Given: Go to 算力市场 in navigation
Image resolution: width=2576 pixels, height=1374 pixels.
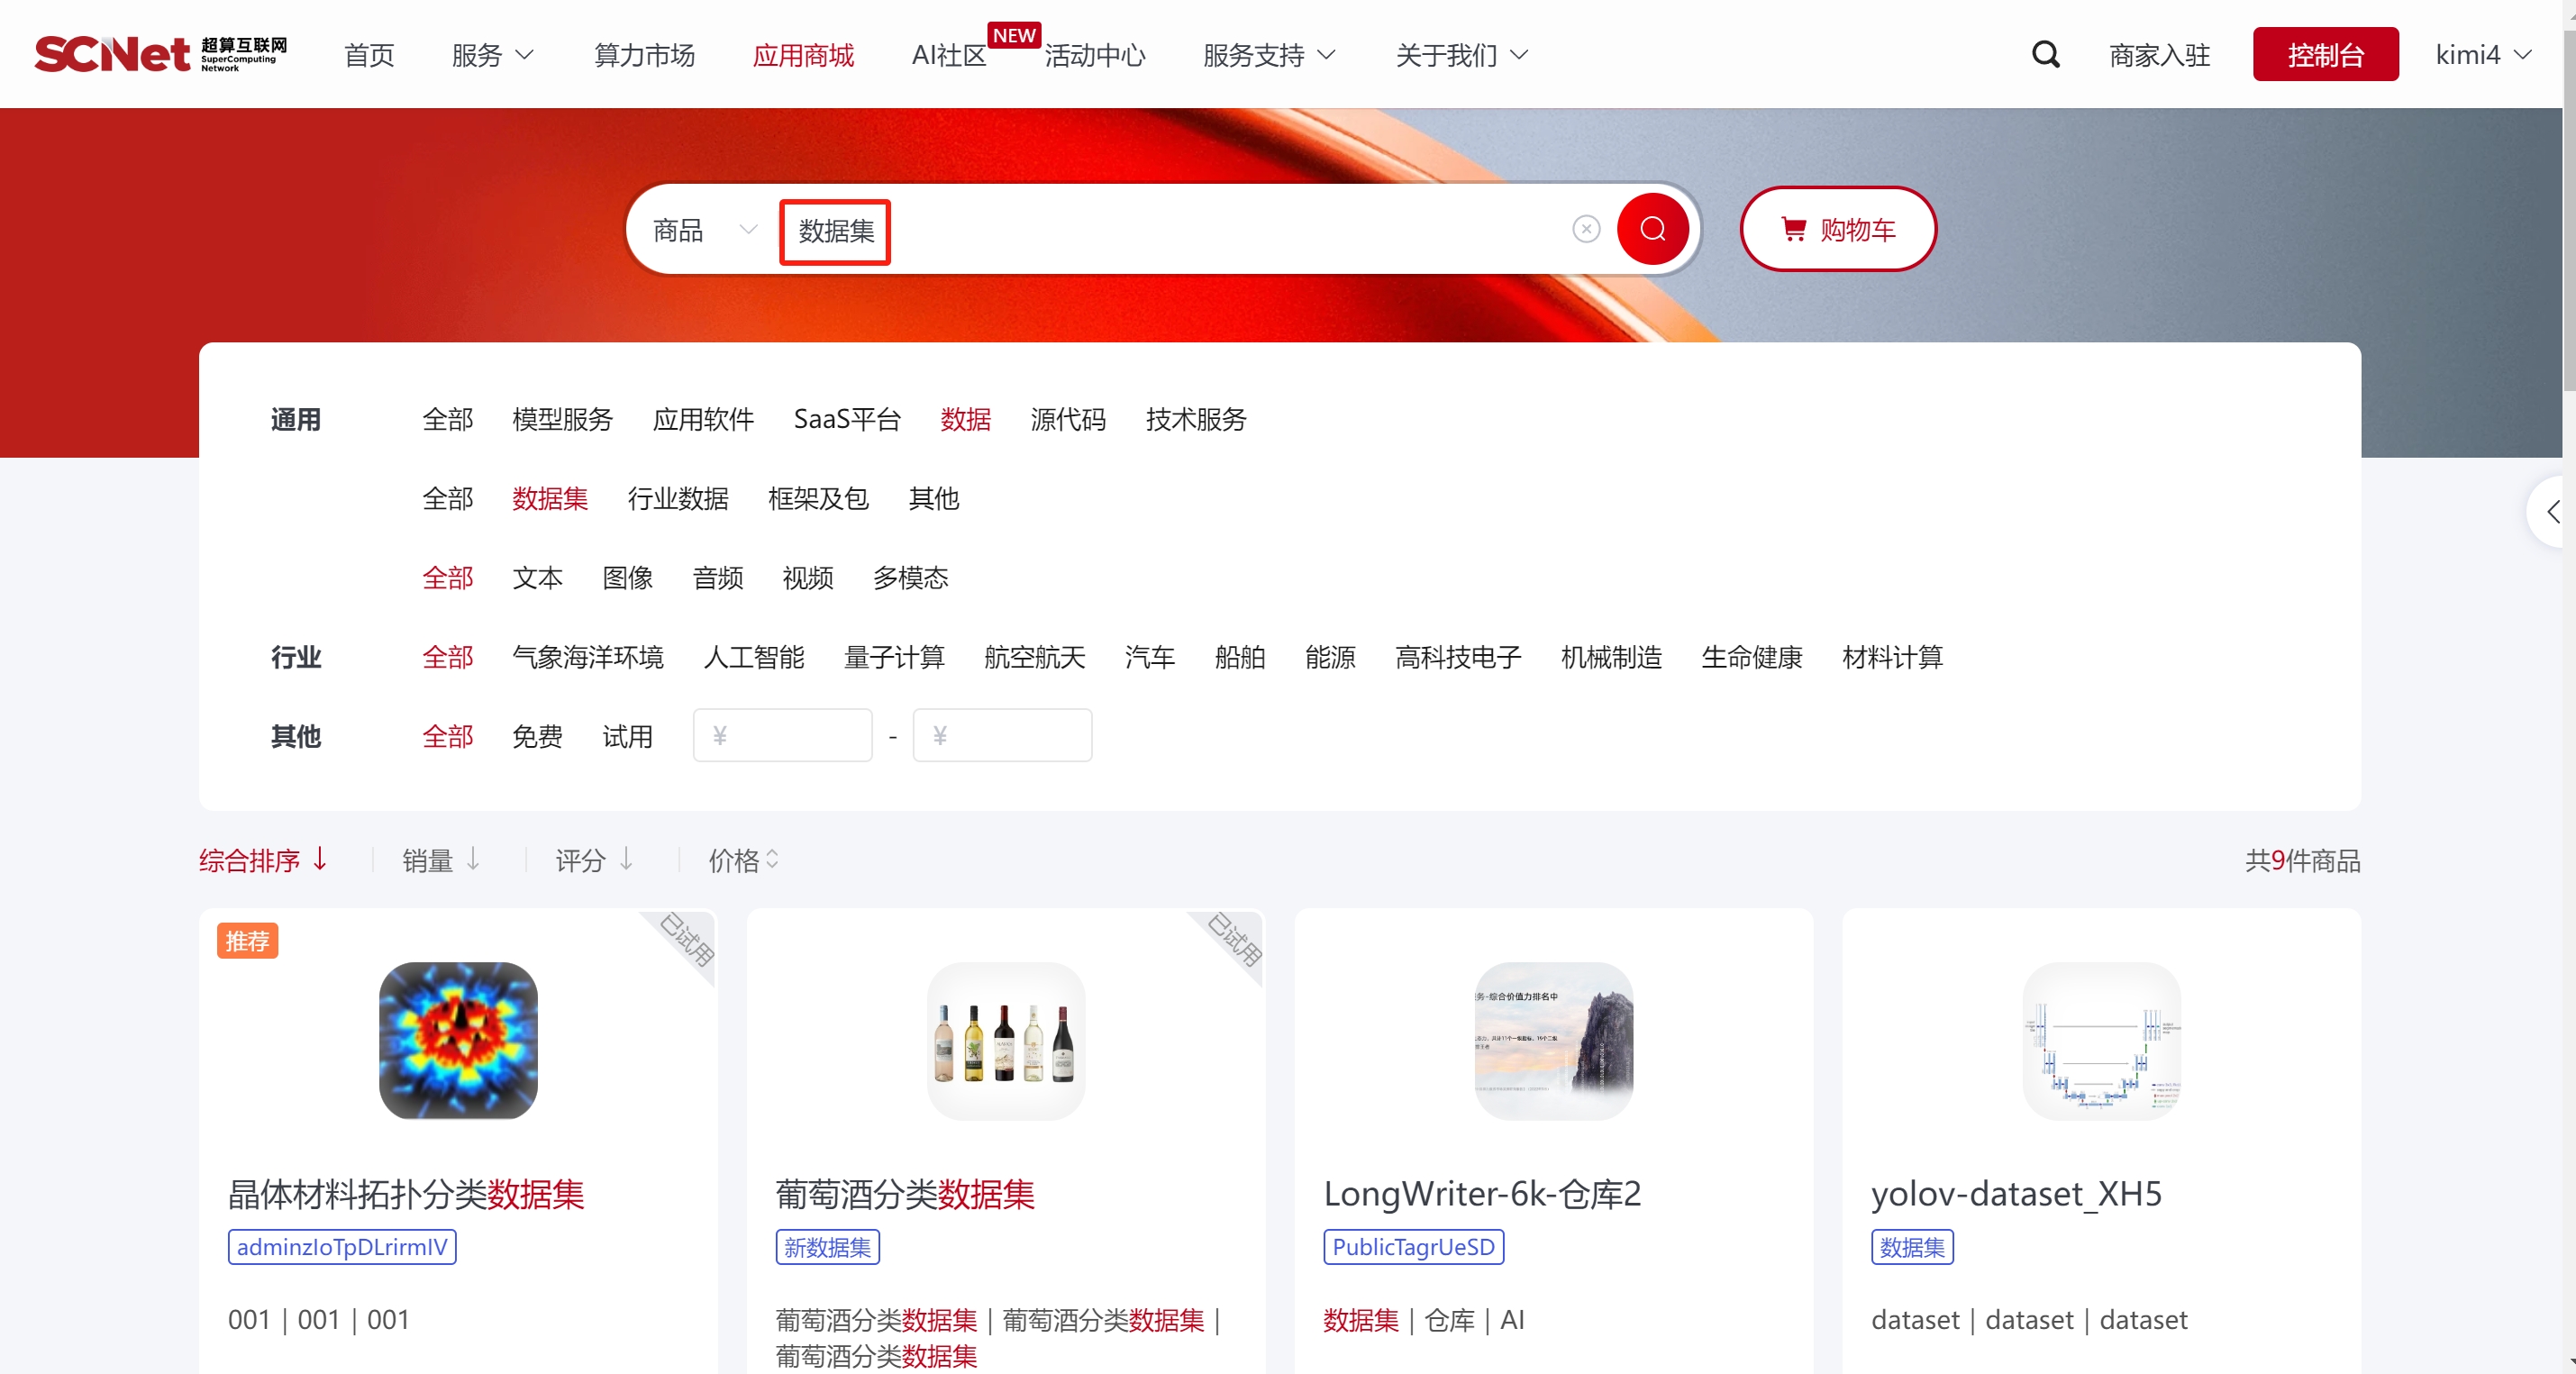Looking at the screenshot, I should tap(644, 55).
